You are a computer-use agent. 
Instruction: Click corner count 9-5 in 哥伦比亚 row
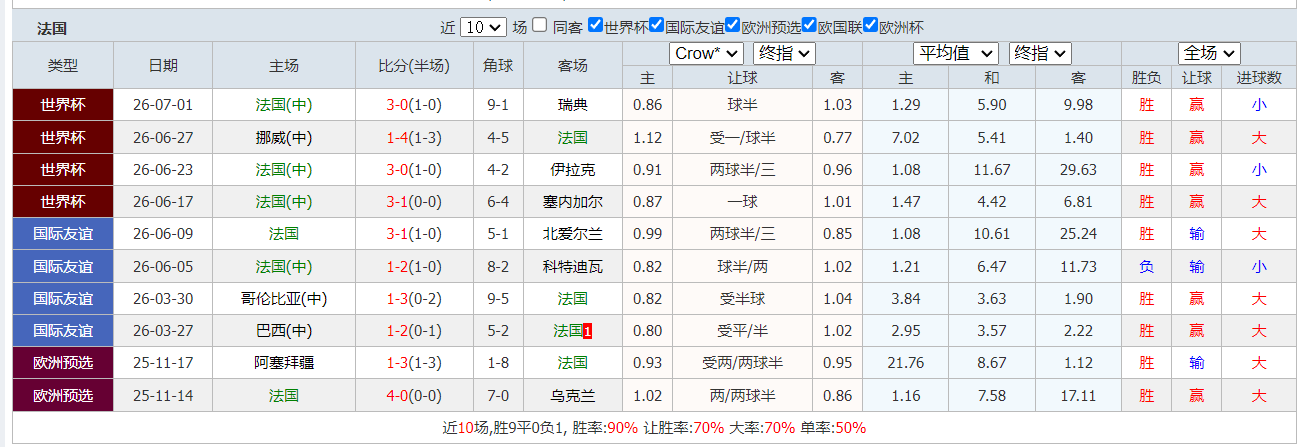pyautogui.click(x=498, y=298)
